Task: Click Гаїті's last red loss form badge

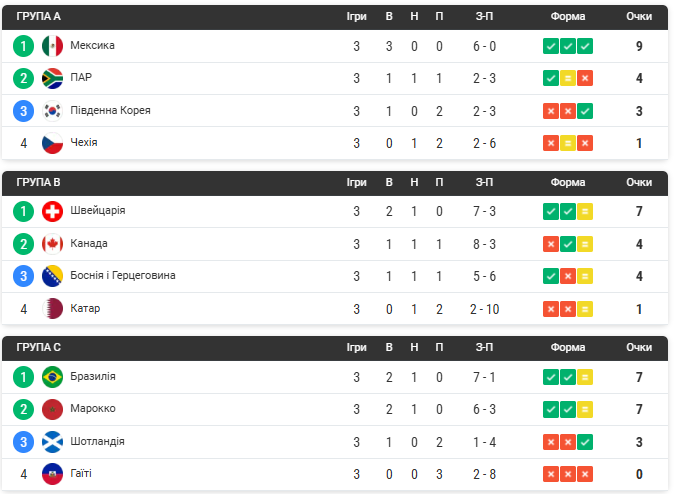Action: click(x=585, y=474)
